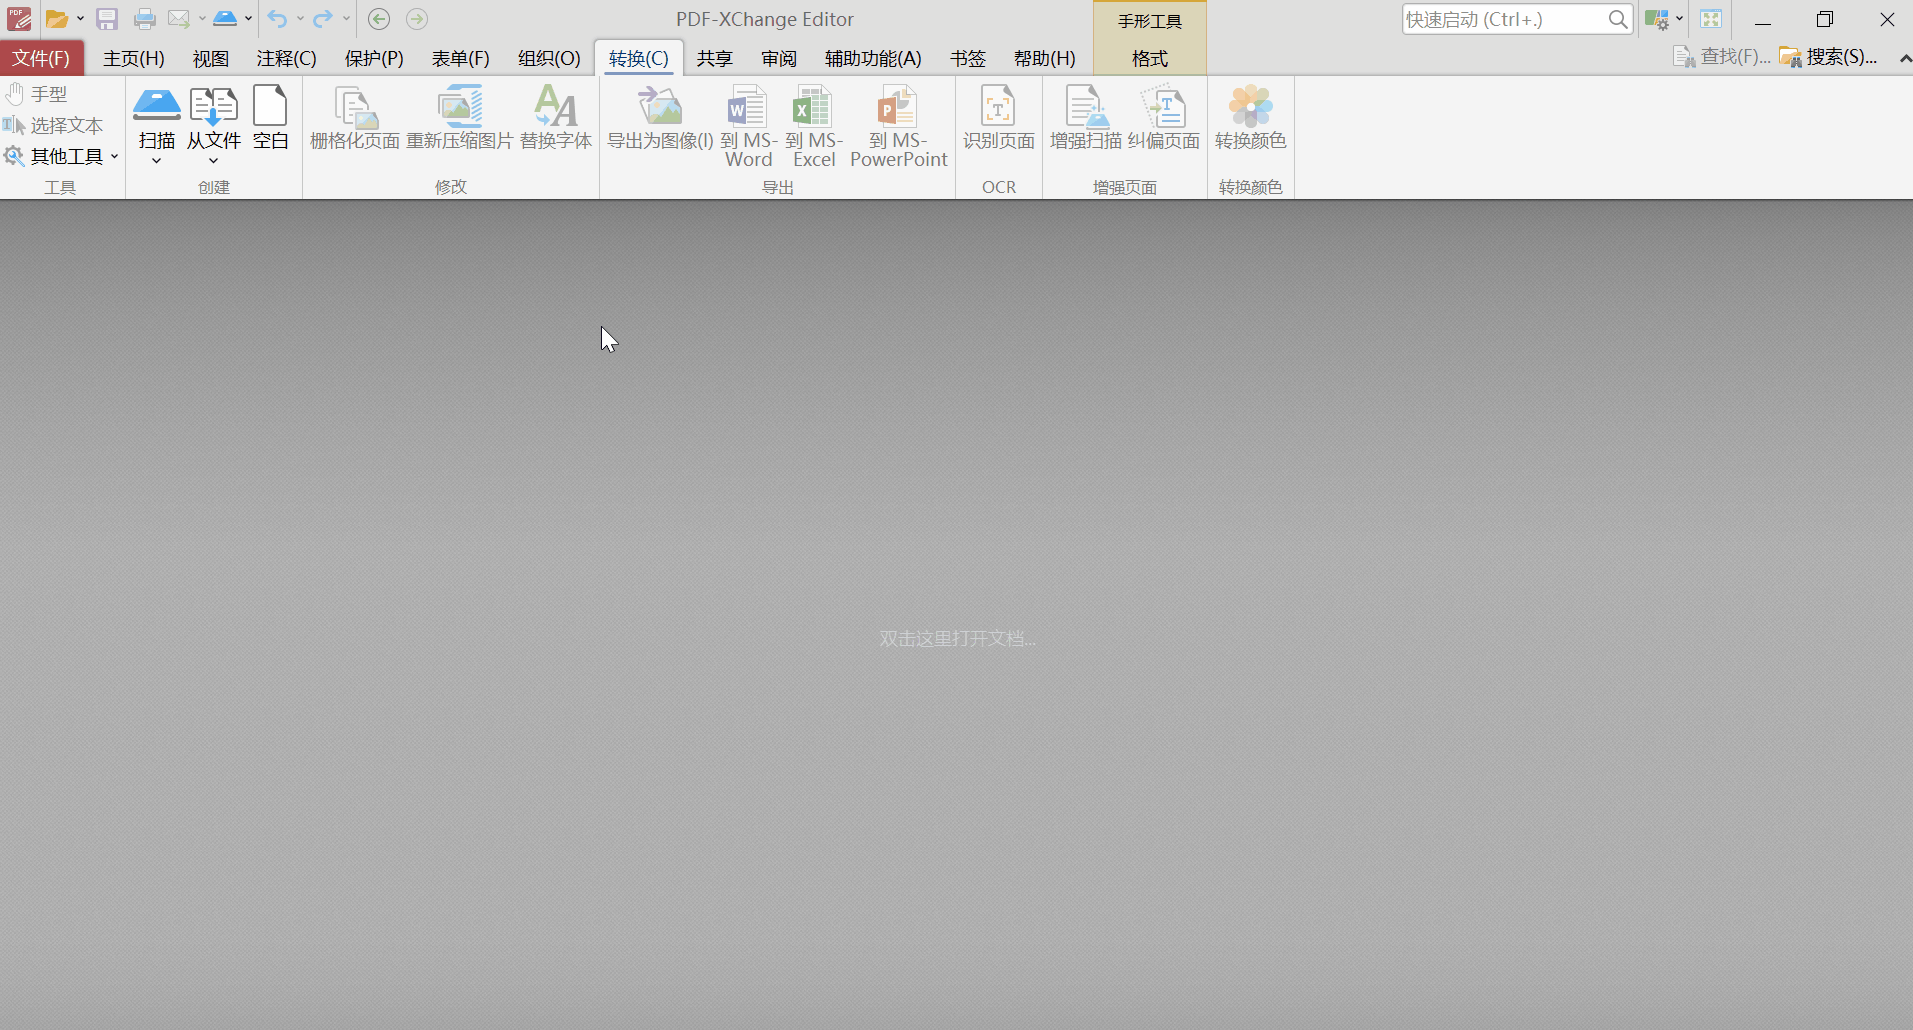The width and height of the screenshot is (1913, 1030).
Task: Open the 文件(F) menu
Action: click(41, 58)
